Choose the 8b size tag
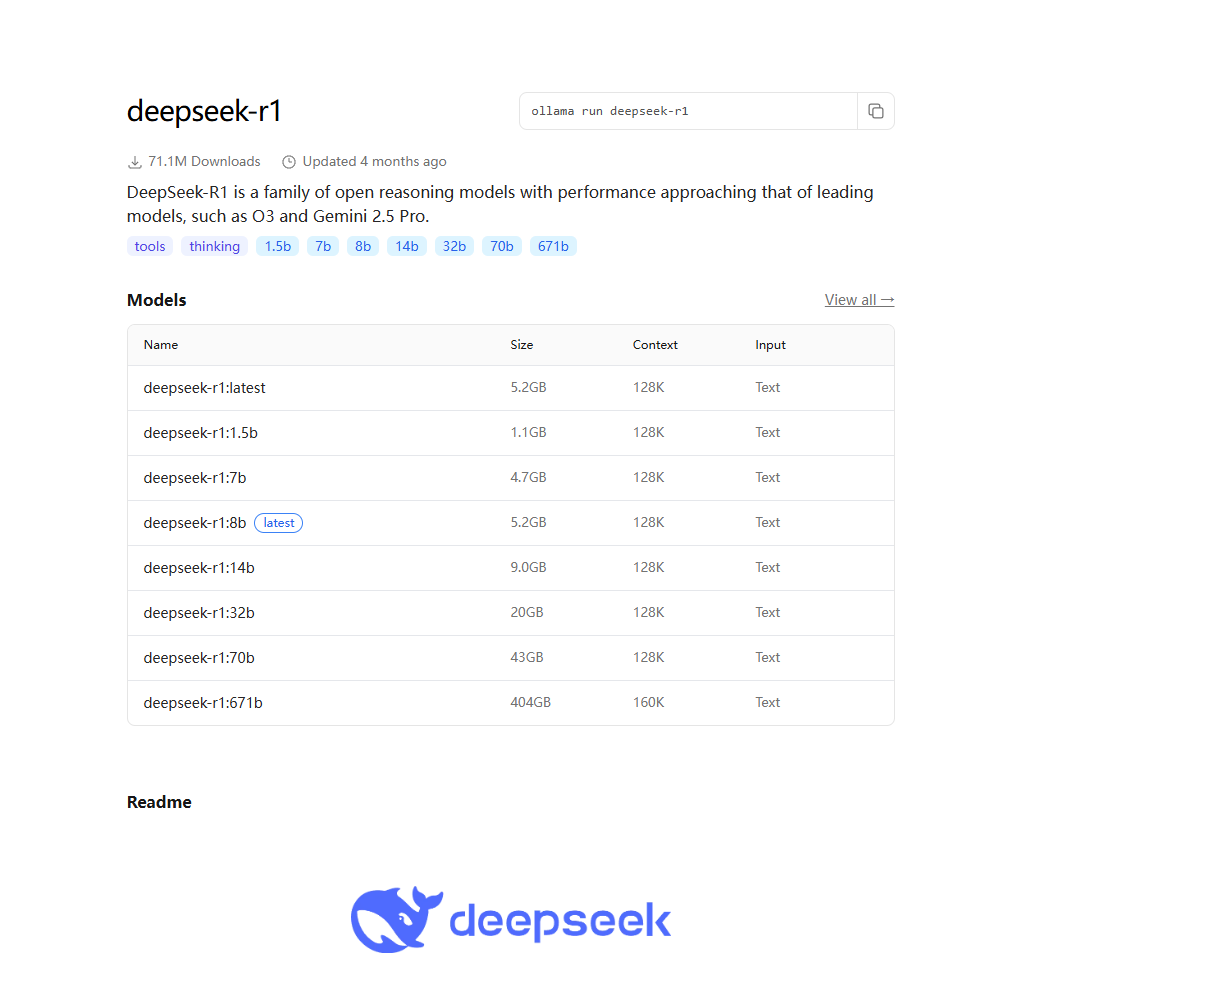This screenshot has width=1222, height=1006. (363, 247)
